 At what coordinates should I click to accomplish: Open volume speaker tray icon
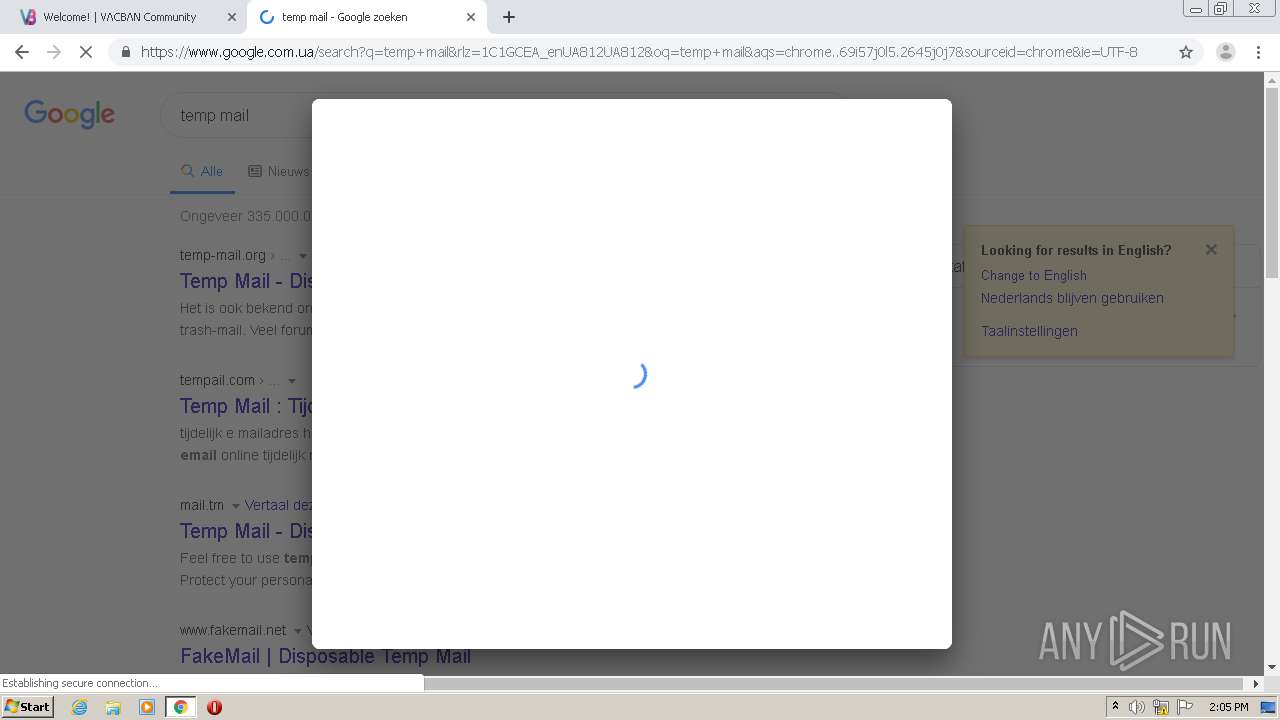1137,707
